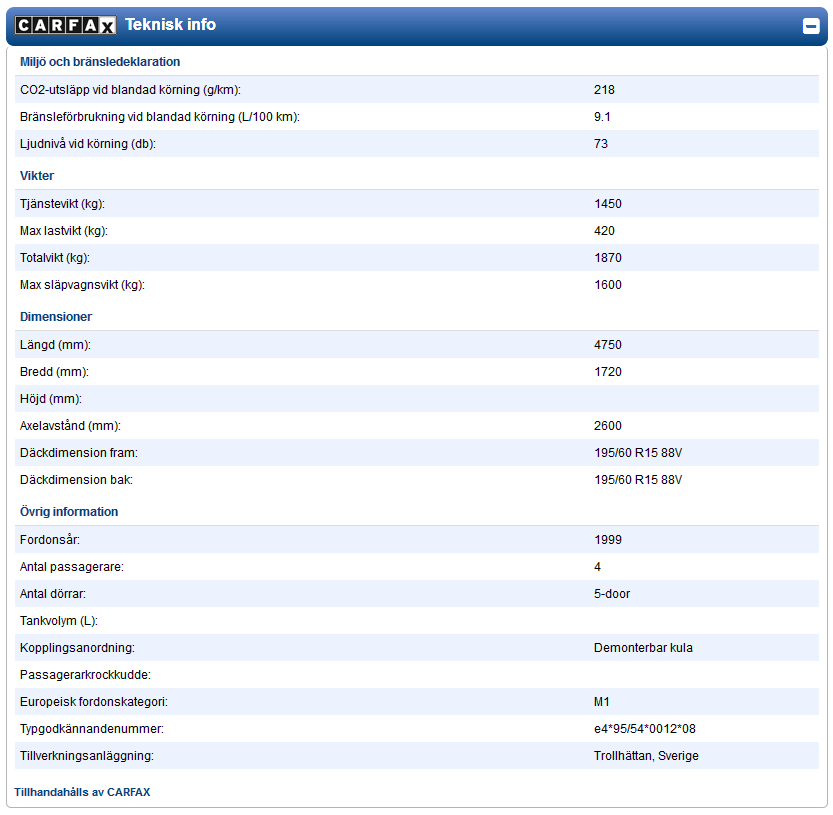The height and width of the screenshot is (815, 833).
Task: Click the Kopplingsanordning label
Action: (x=78, y=648)
